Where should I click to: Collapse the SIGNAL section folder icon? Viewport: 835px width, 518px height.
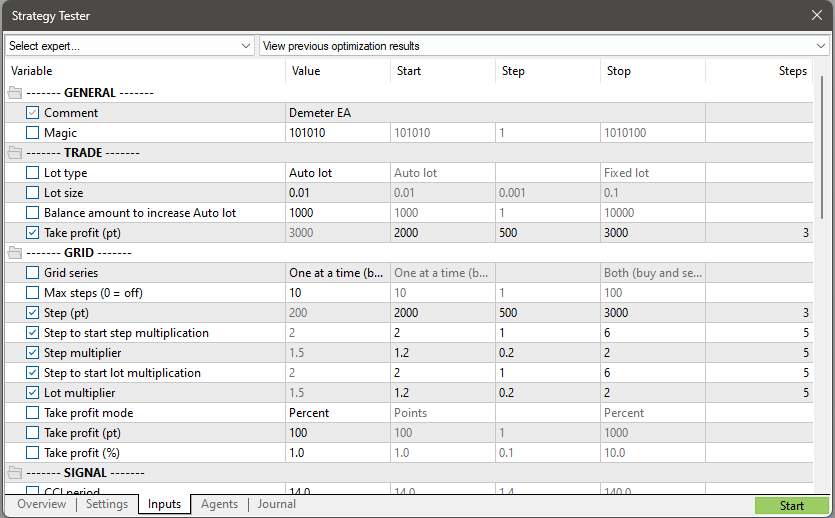point(15,473)
